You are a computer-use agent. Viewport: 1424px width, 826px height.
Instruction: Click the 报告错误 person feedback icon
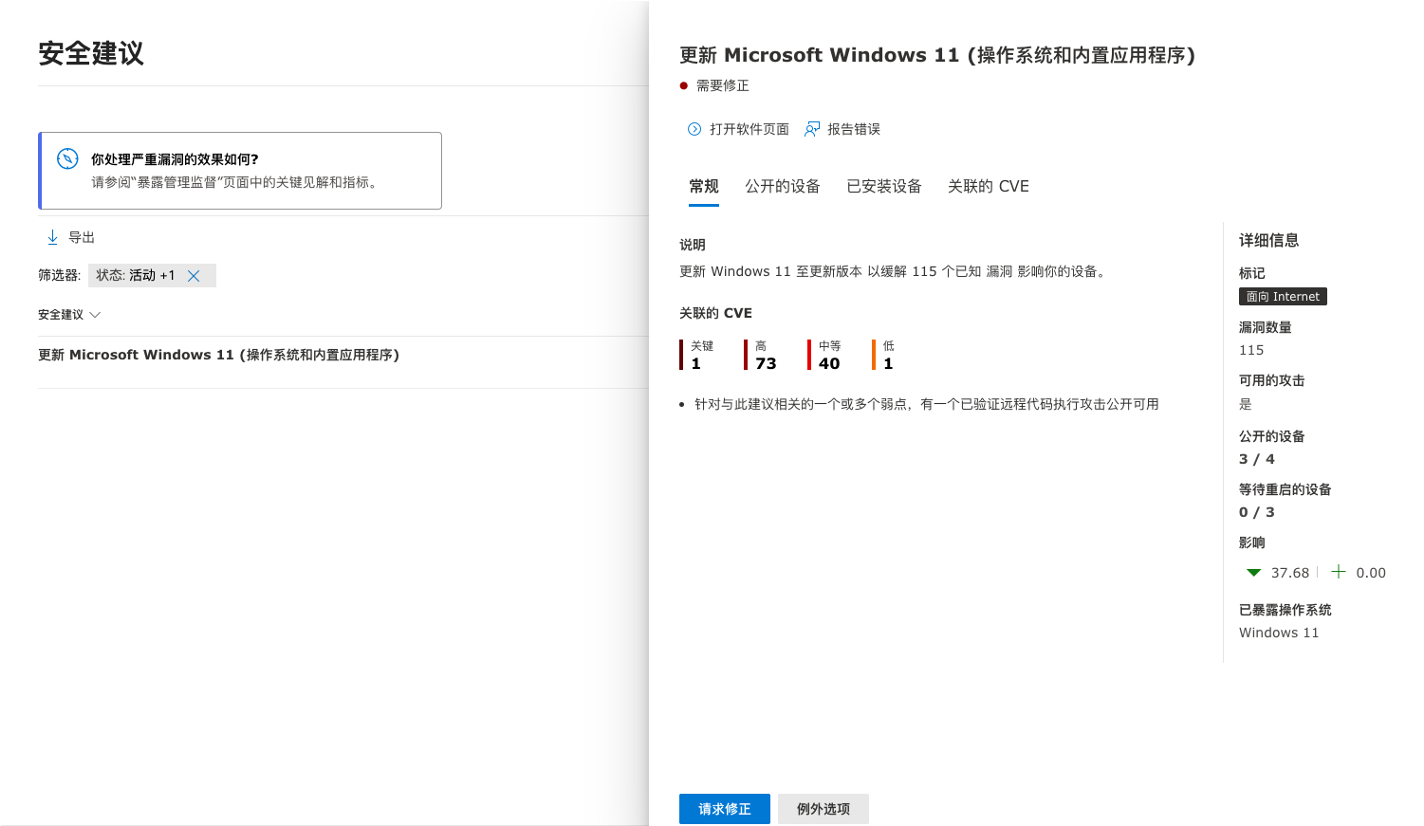point(812,129)
